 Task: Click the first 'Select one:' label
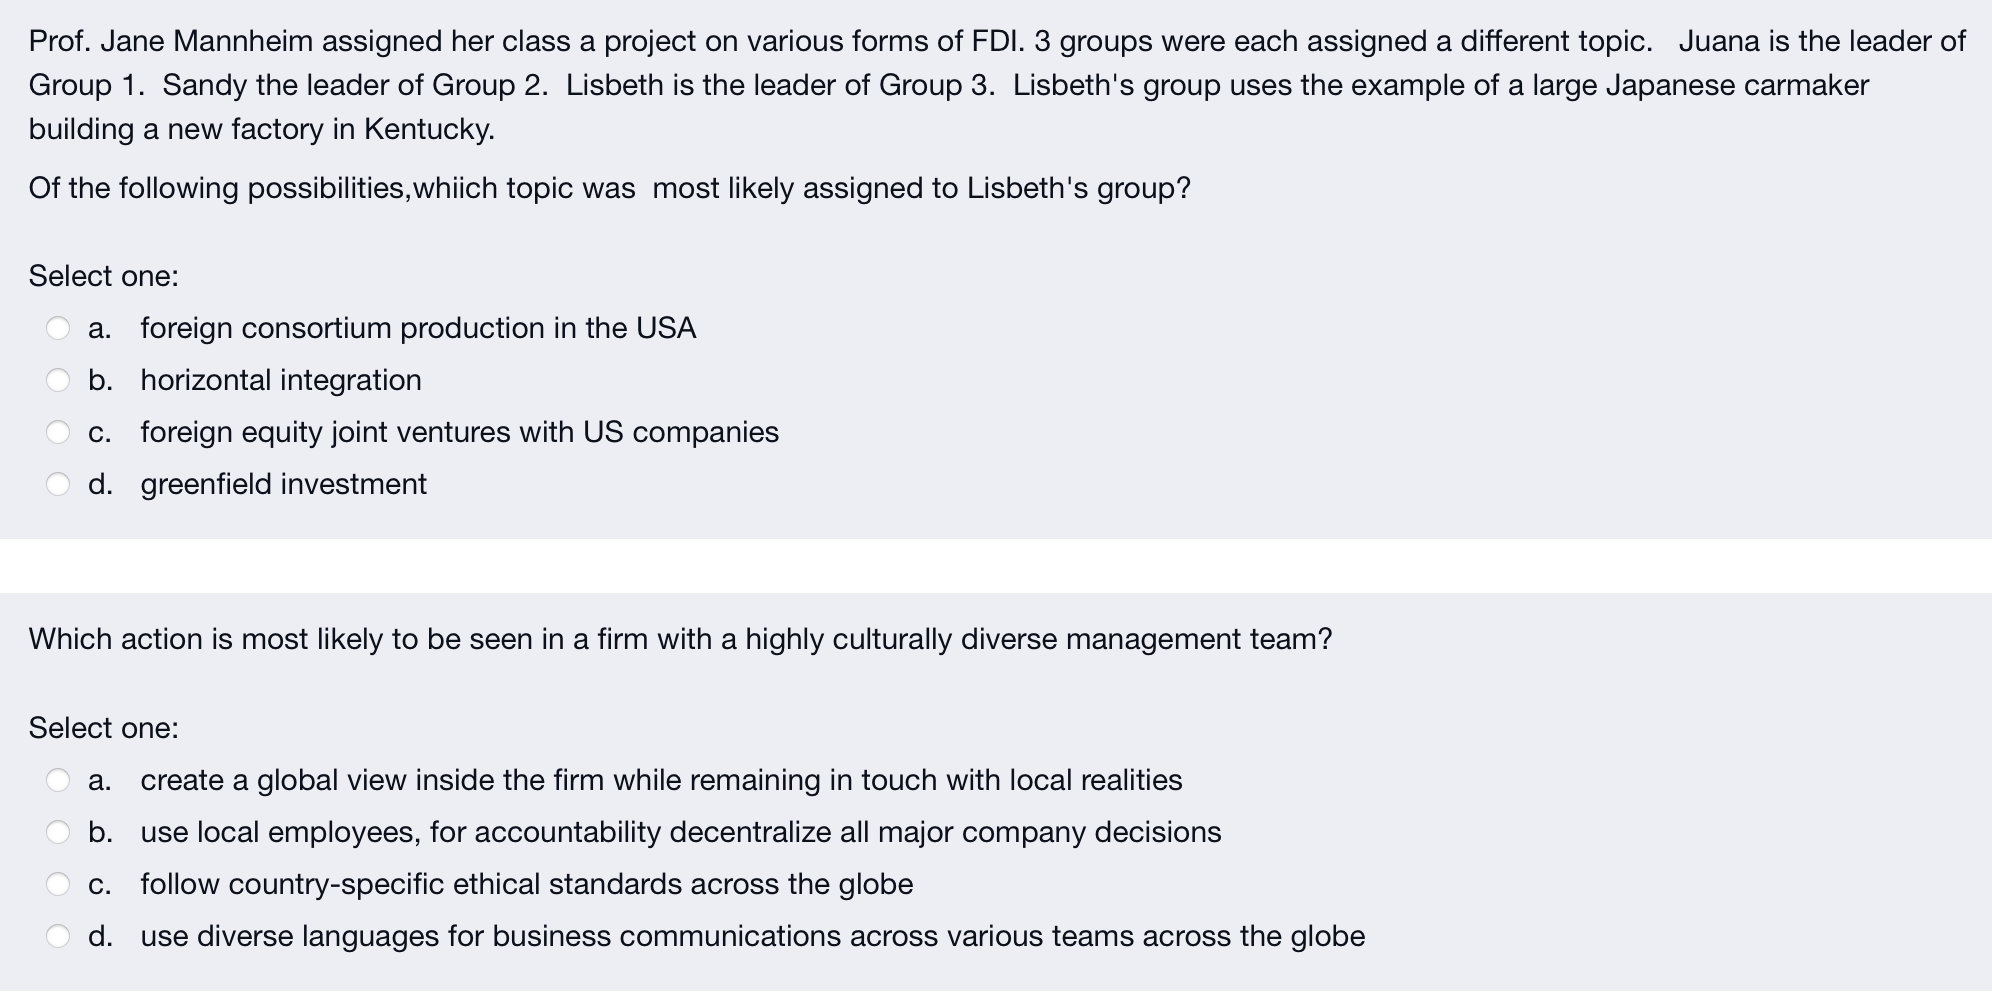coord(104,276)
